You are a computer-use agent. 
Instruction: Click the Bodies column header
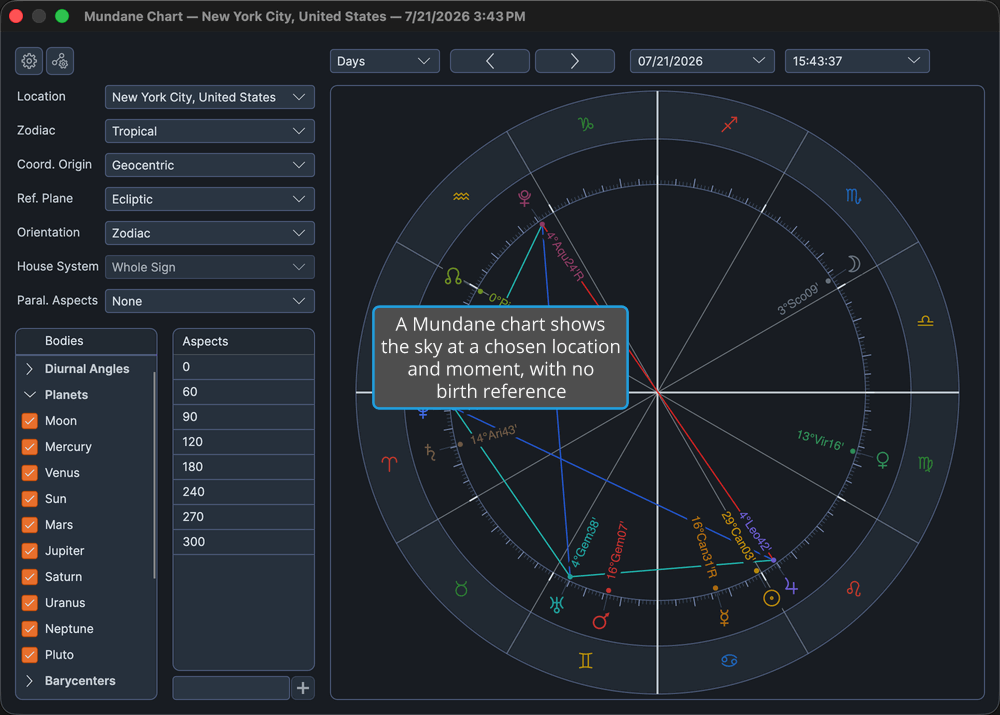click(86, 341)
